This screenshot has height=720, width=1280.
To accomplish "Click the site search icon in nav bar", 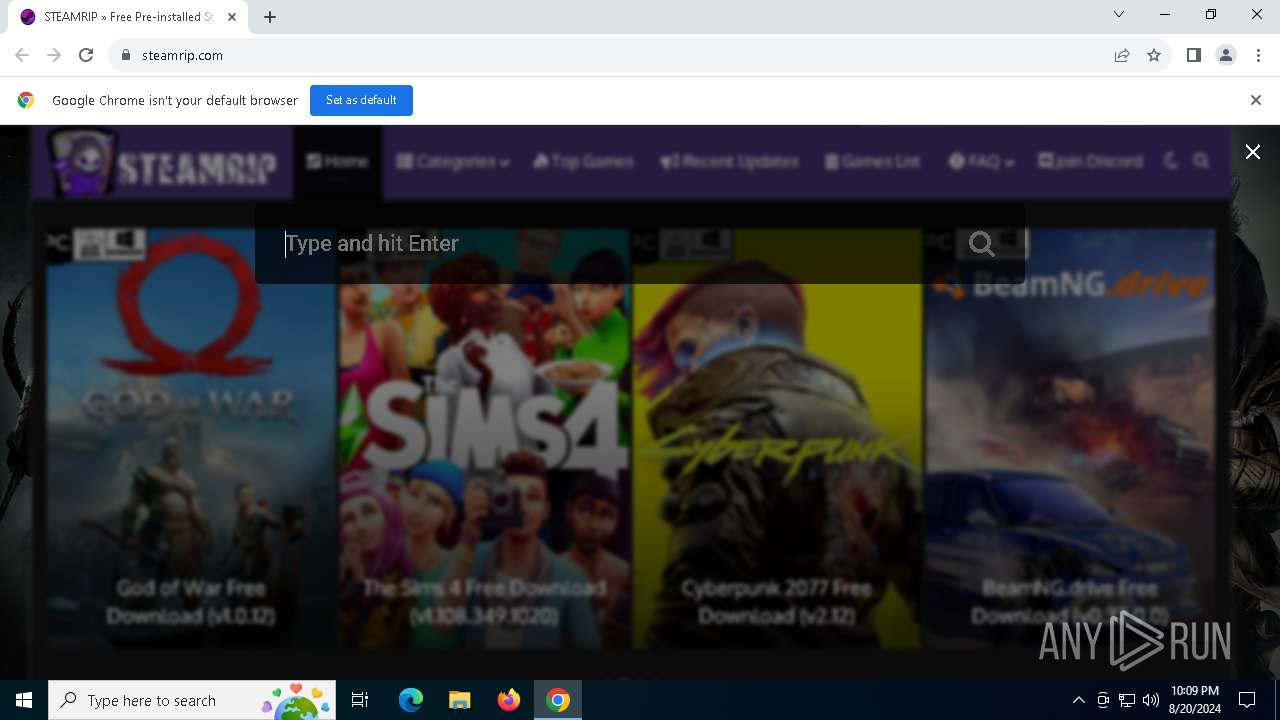I will click(1202, 161).
